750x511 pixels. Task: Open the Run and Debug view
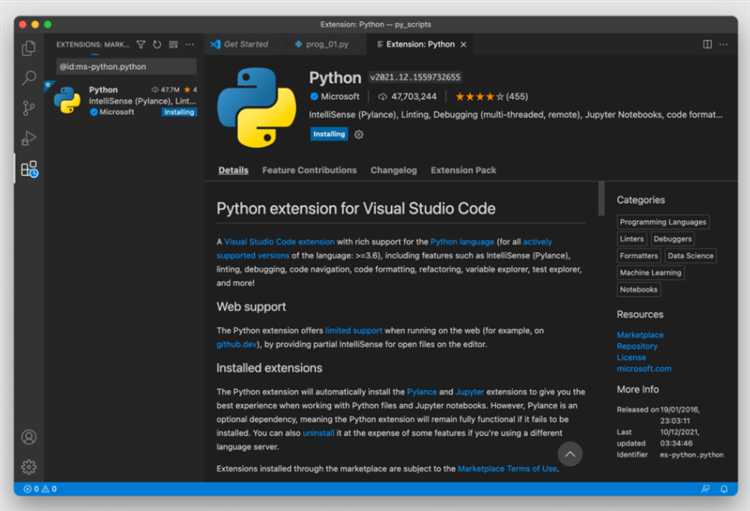click(x=29, y=138)
